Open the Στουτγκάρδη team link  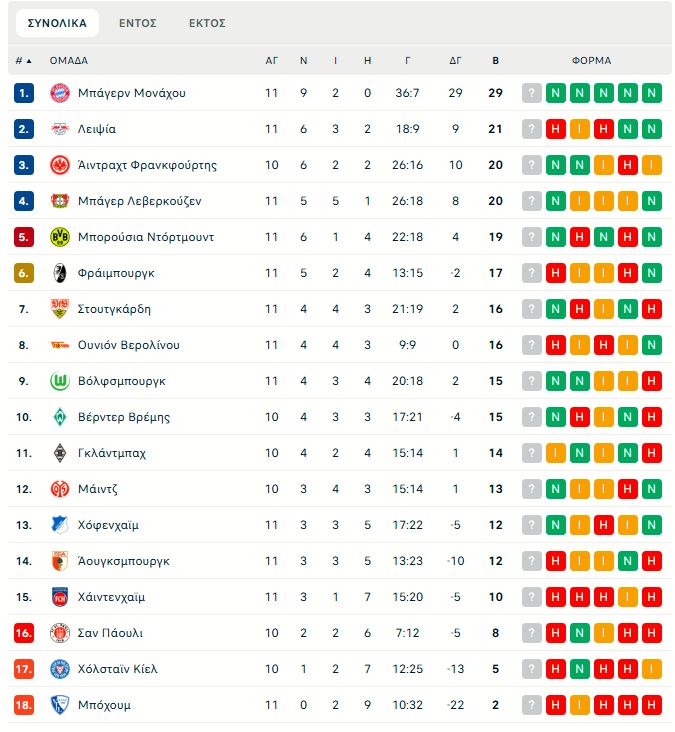click(x=114, y=309)
